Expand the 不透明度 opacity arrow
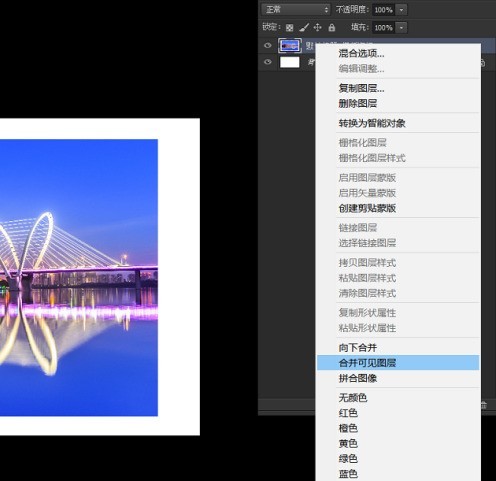Screen dimensions: 496x481 (401, 10)
